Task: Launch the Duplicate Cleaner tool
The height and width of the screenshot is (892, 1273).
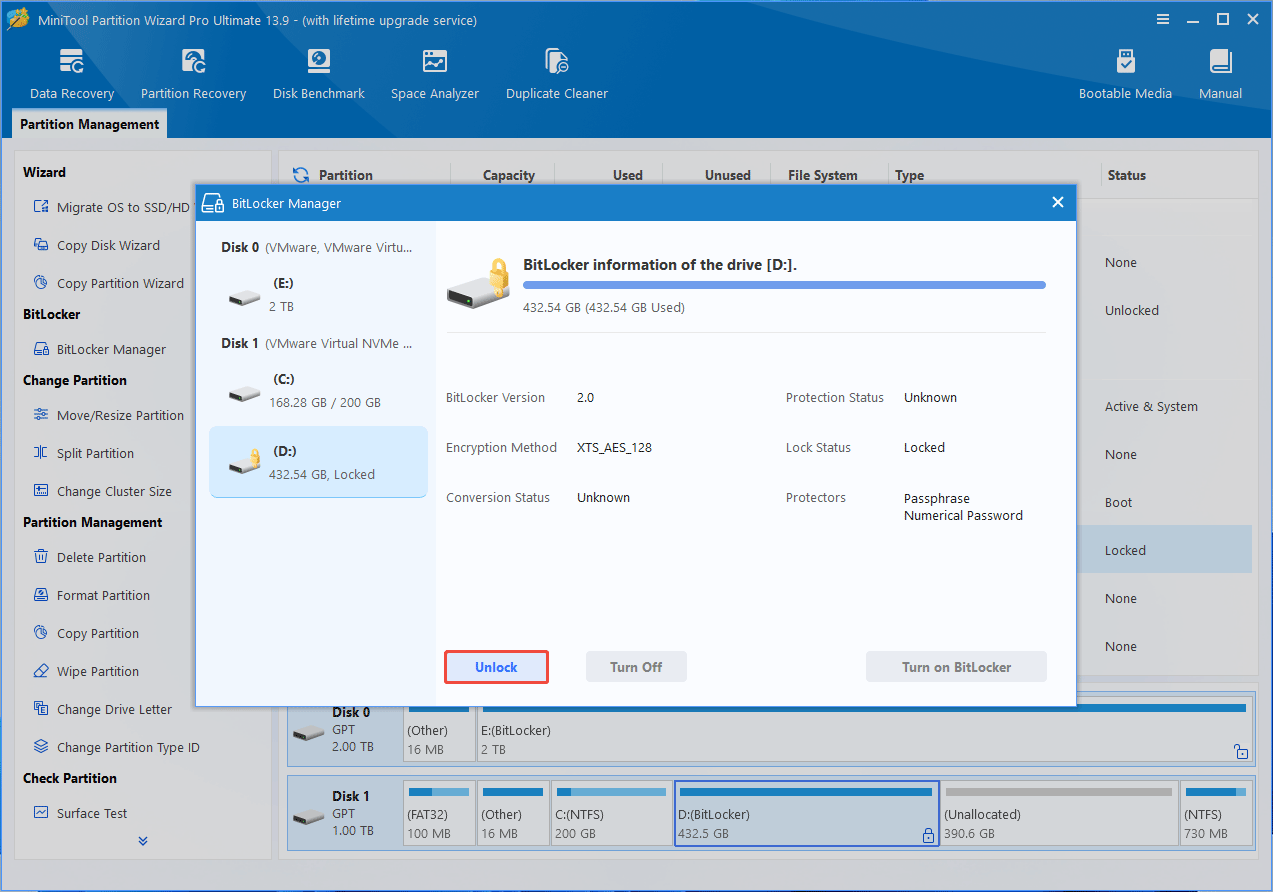Action: tap(557, 75)
